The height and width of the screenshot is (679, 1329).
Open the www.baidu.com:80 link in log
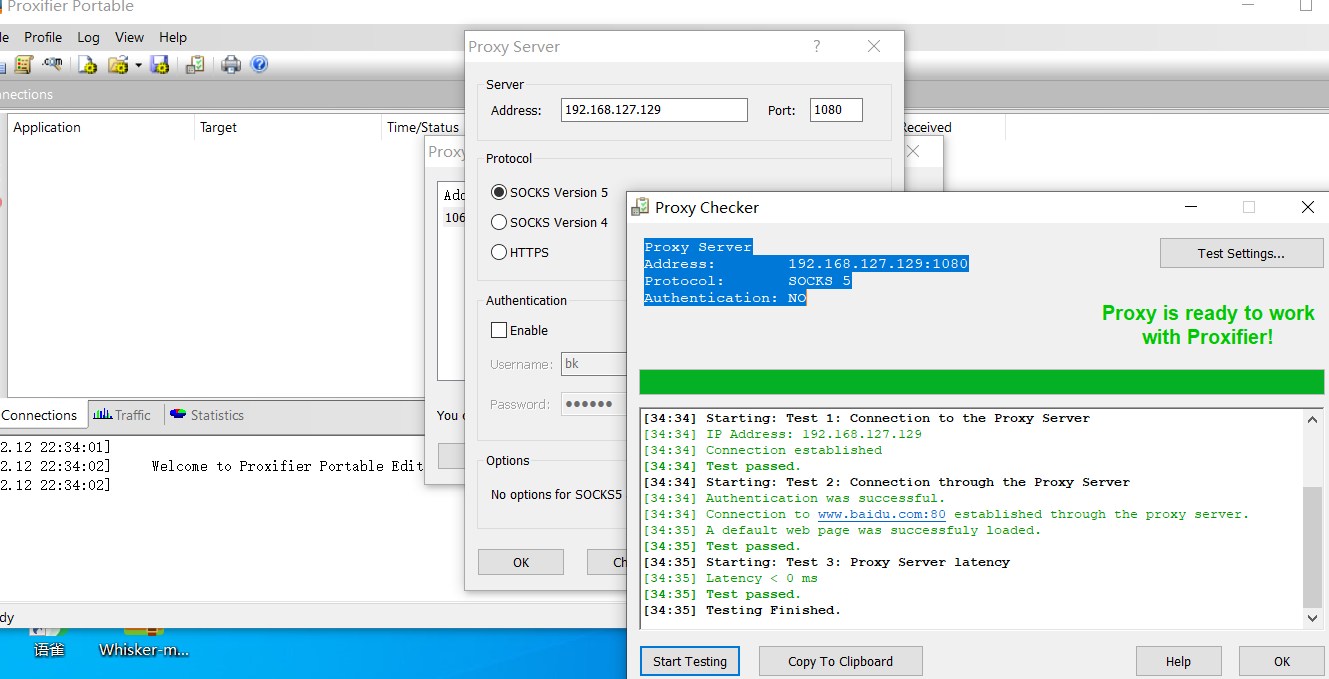pyautogui.click(x=882, y=514)
